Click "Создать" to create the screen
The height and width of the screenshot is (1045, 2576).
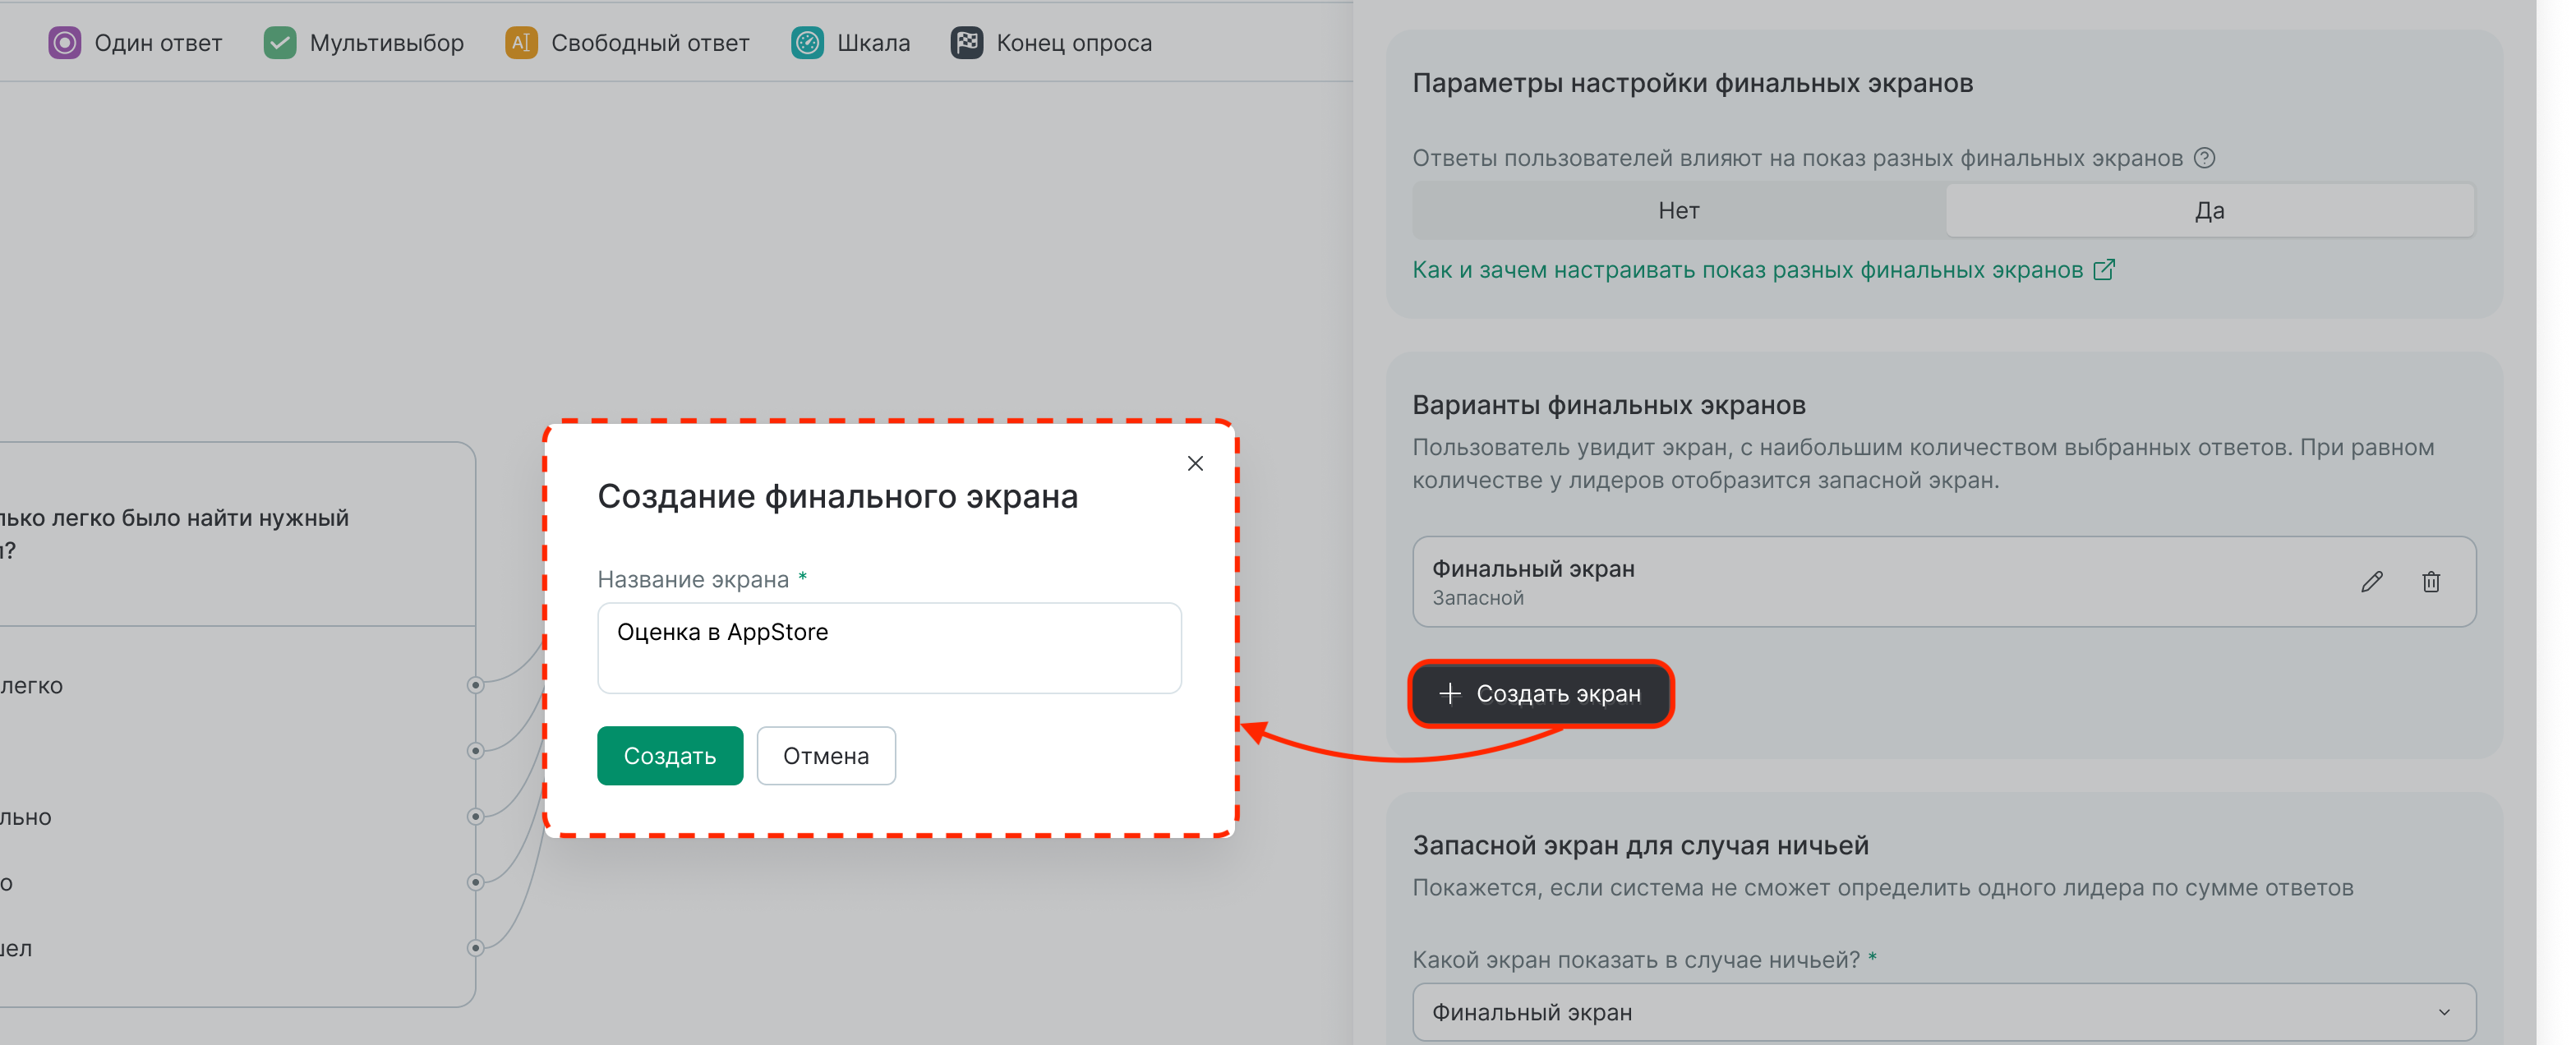click(x=670, y=756)
